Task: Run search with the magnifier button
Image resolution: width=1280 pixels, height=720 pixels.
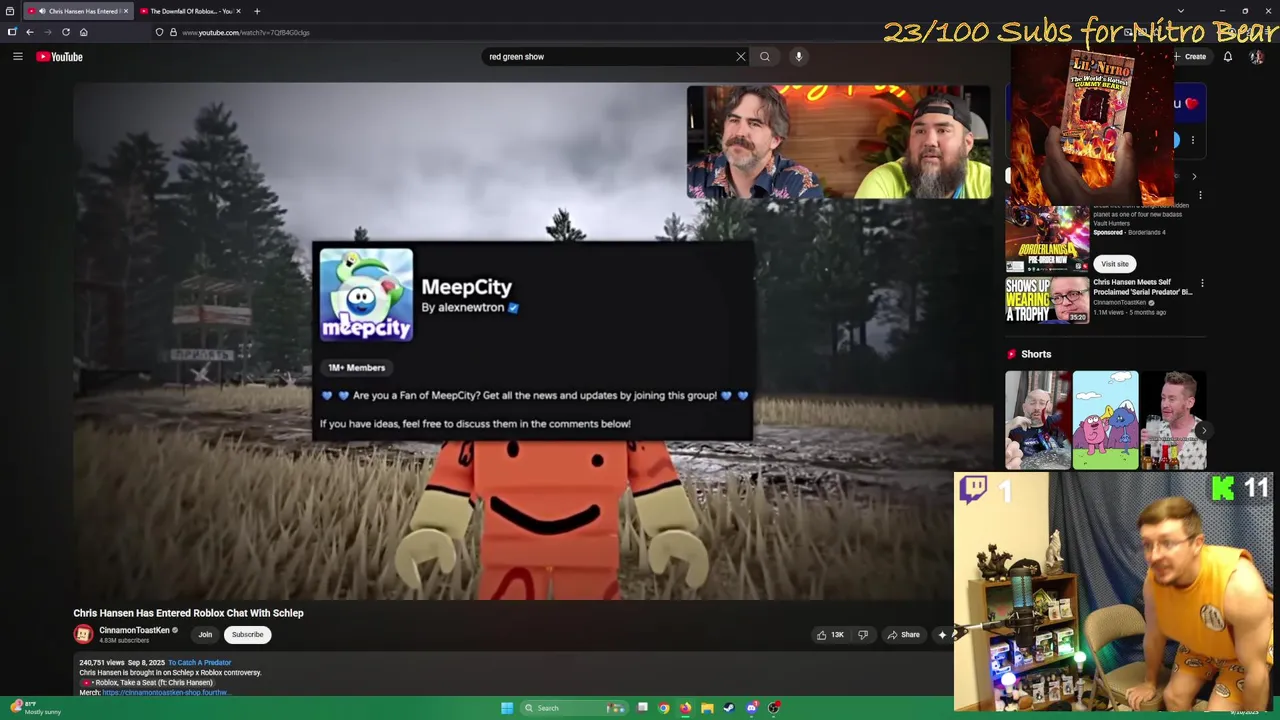Action: pos(765,57)
